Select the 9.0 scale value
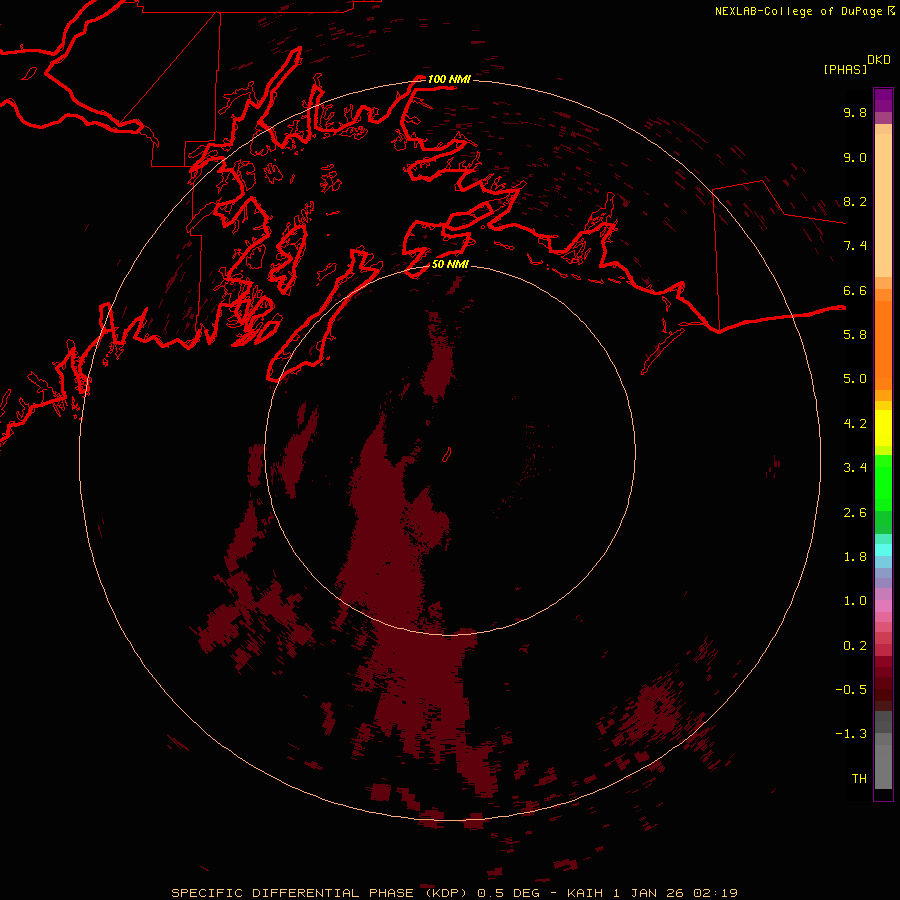Screen dimensions: 900x900 pos(855,157)
